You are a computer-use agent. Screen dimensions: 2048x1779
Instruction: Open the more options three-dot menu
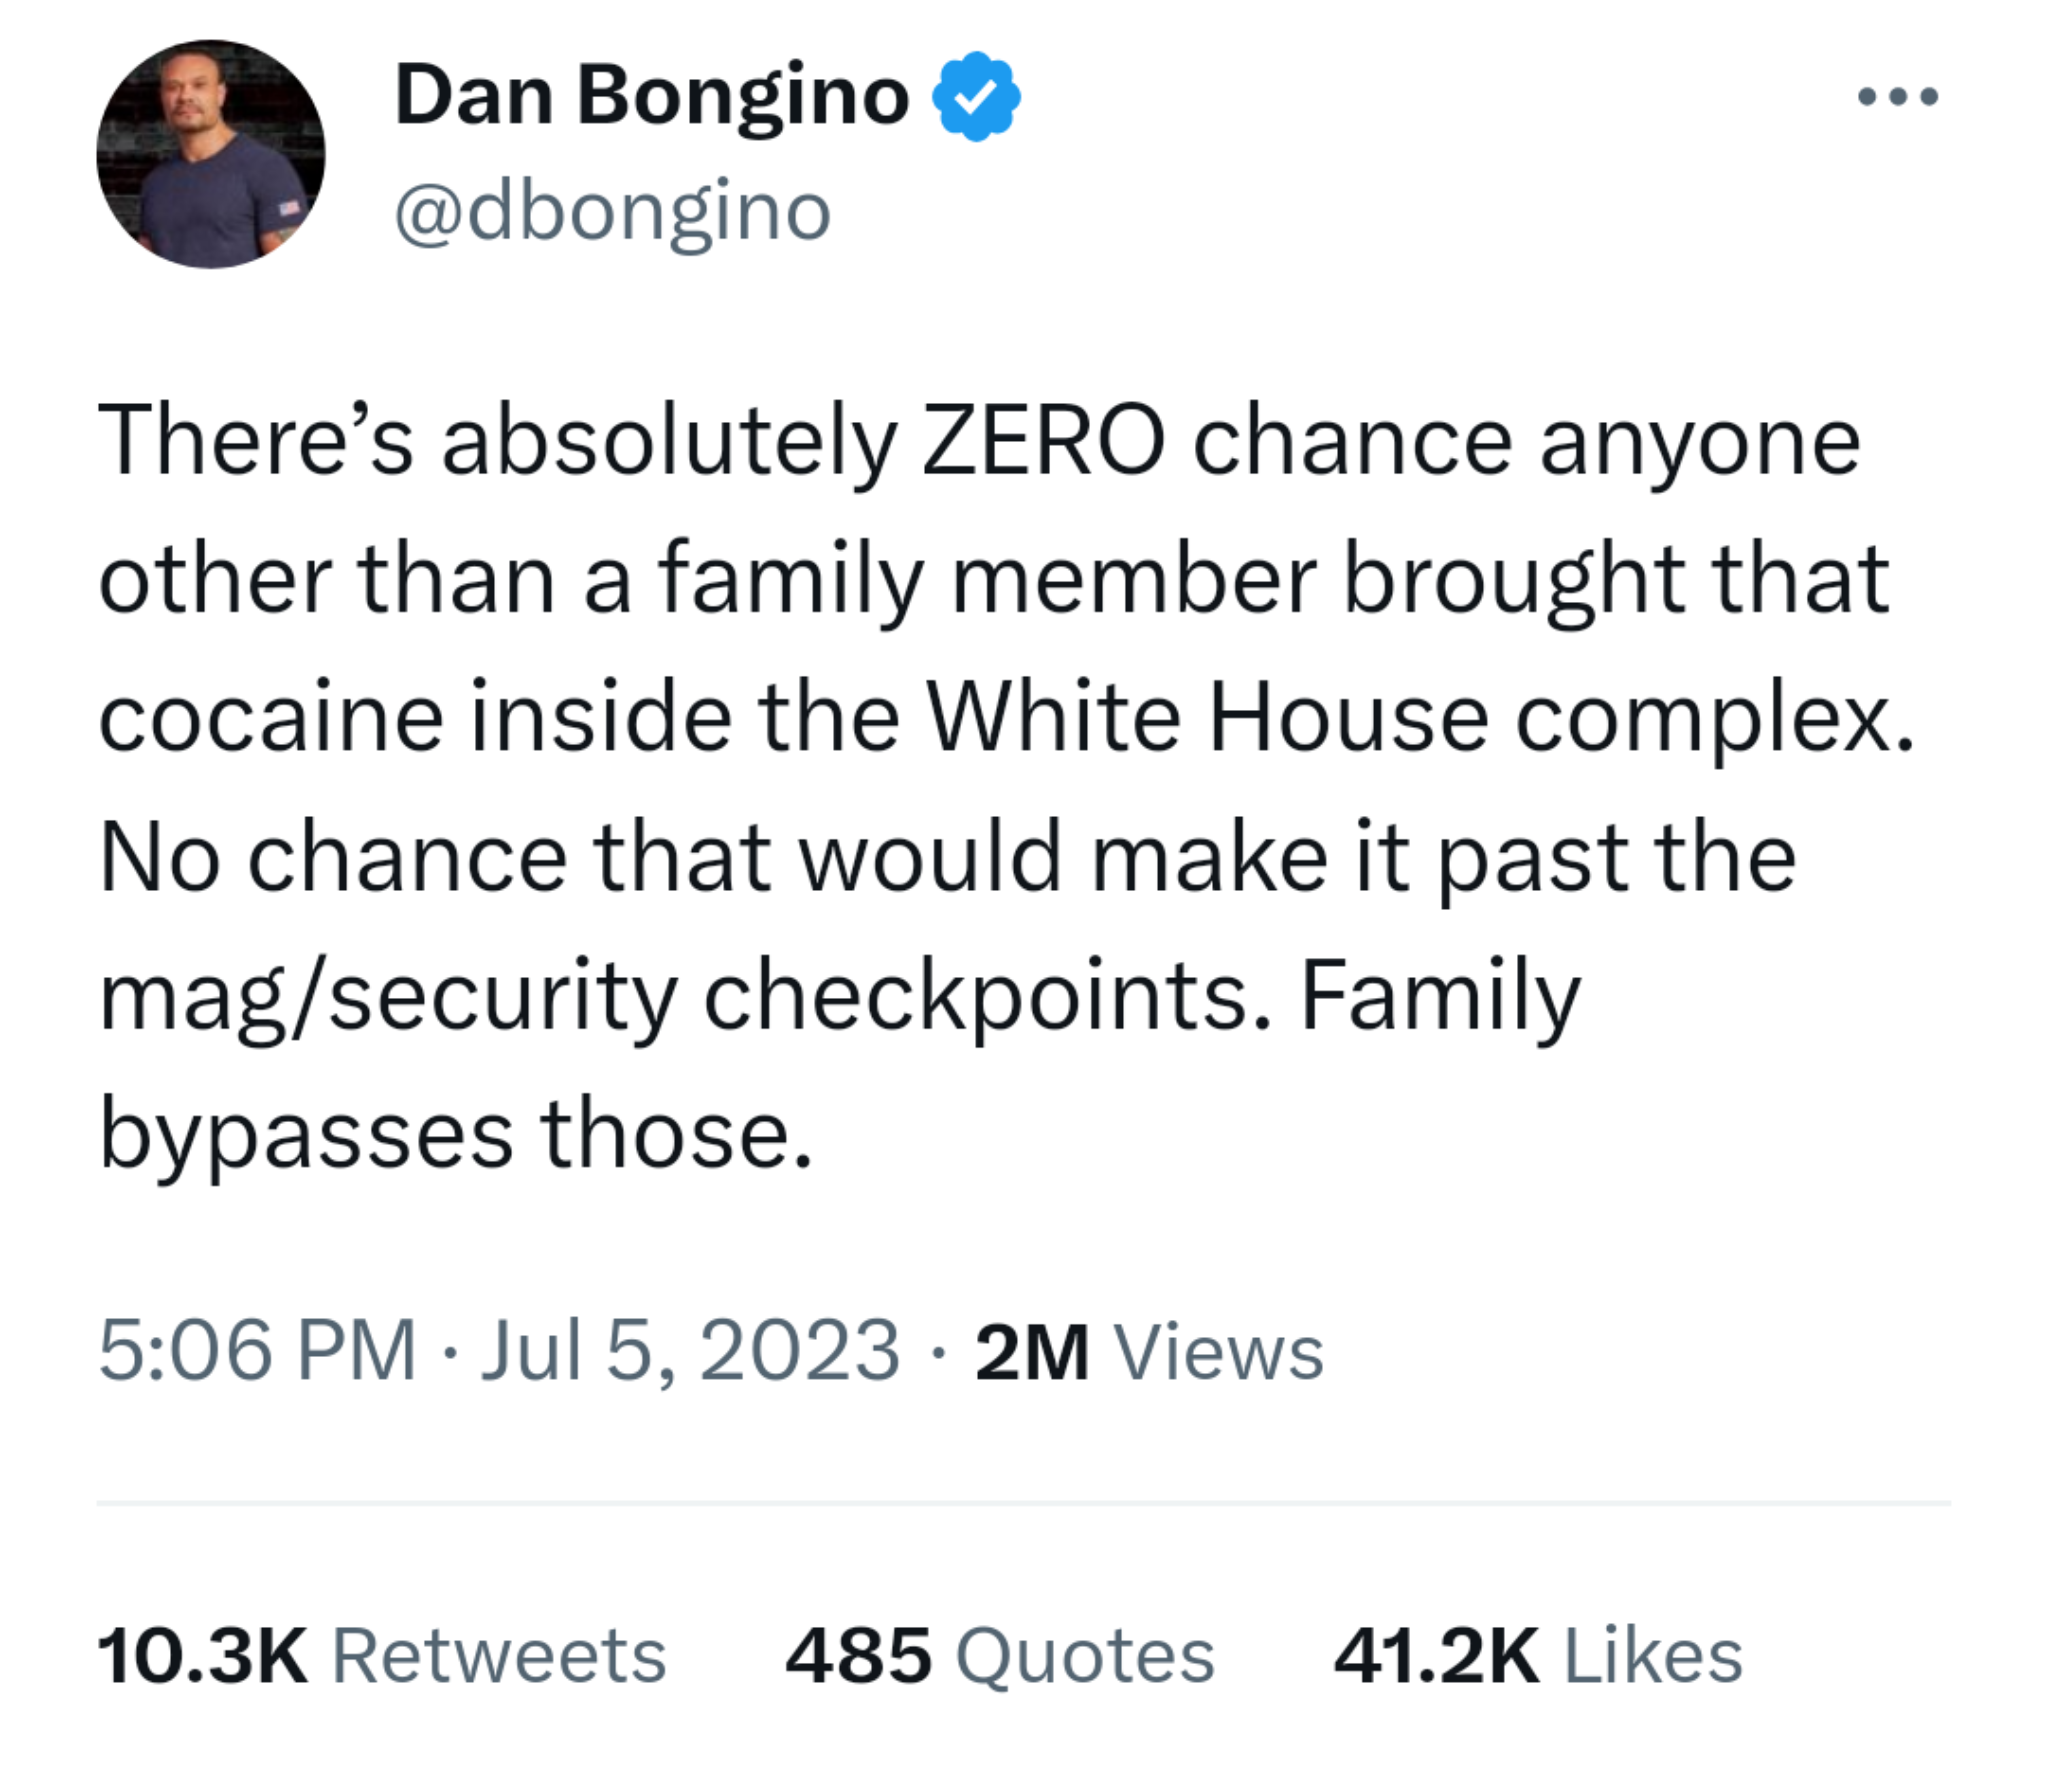coord(1897,97)
